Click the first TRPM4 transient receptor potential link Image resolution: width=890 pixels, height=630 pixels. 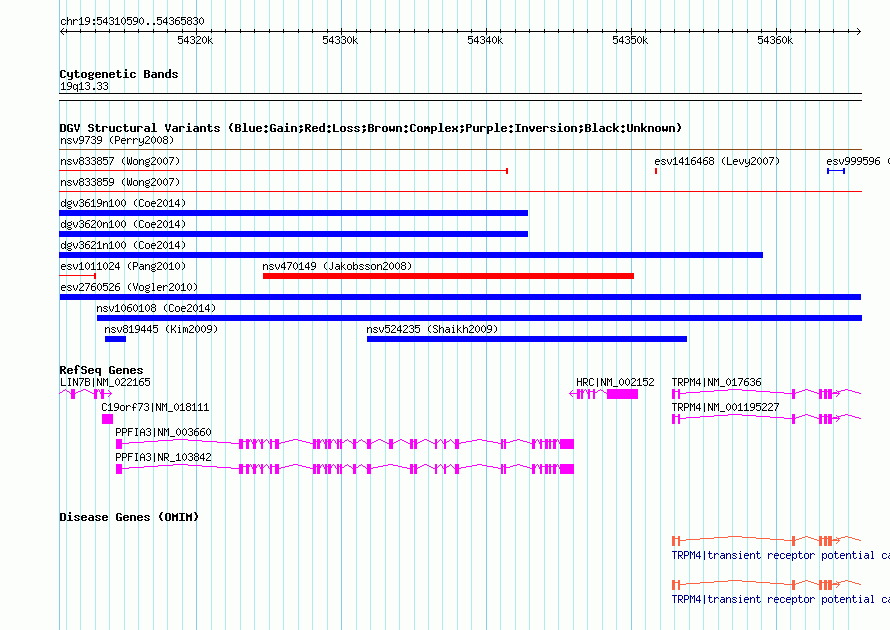pyautogui.click(x=780, y=556)
